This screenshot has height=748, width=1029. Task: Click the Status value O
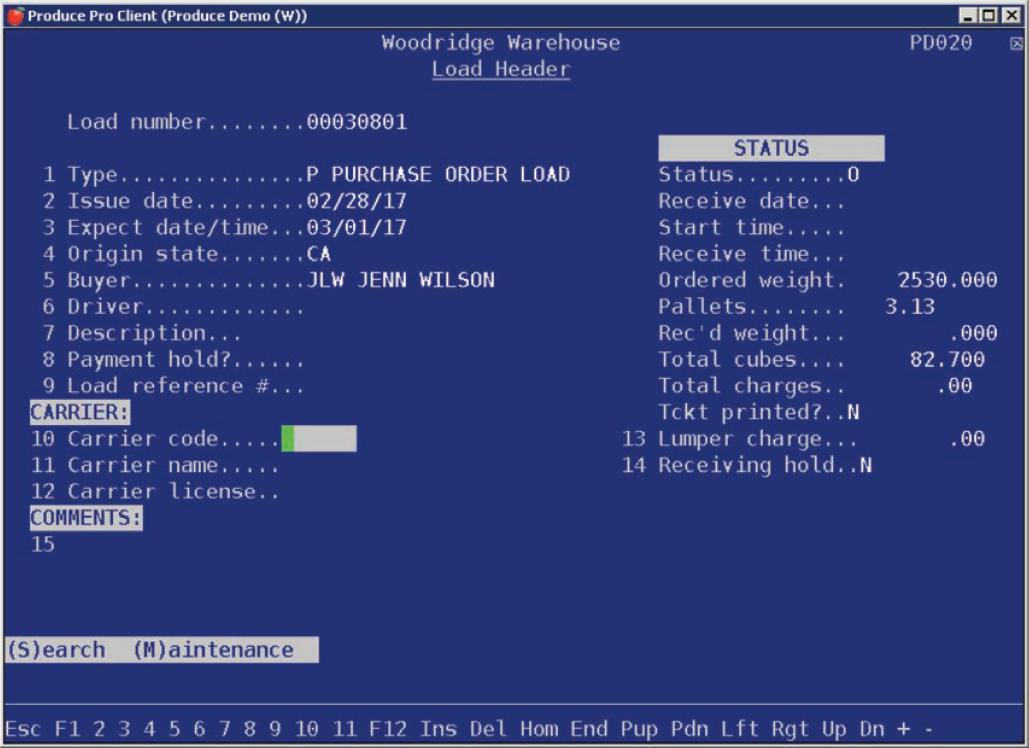pos(852,175)
